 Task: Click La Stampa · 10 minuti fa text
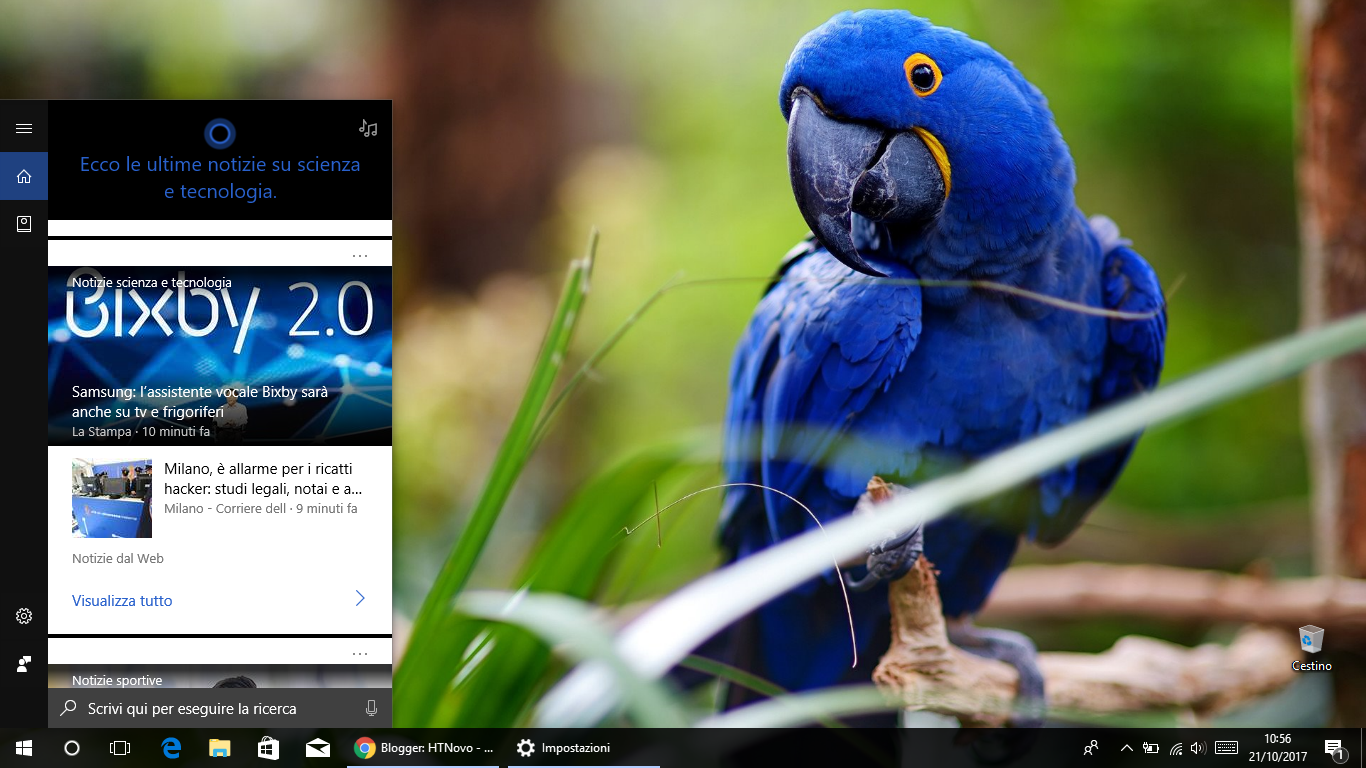[x=141, y=432]
